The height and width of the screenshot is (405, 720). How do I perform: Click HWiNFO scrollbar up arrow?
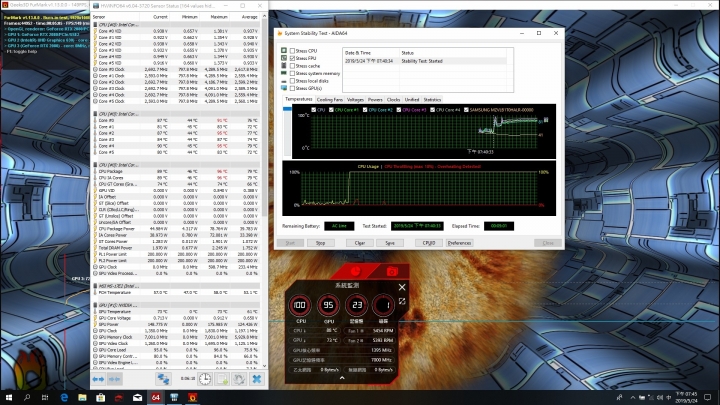click(264, 17)
